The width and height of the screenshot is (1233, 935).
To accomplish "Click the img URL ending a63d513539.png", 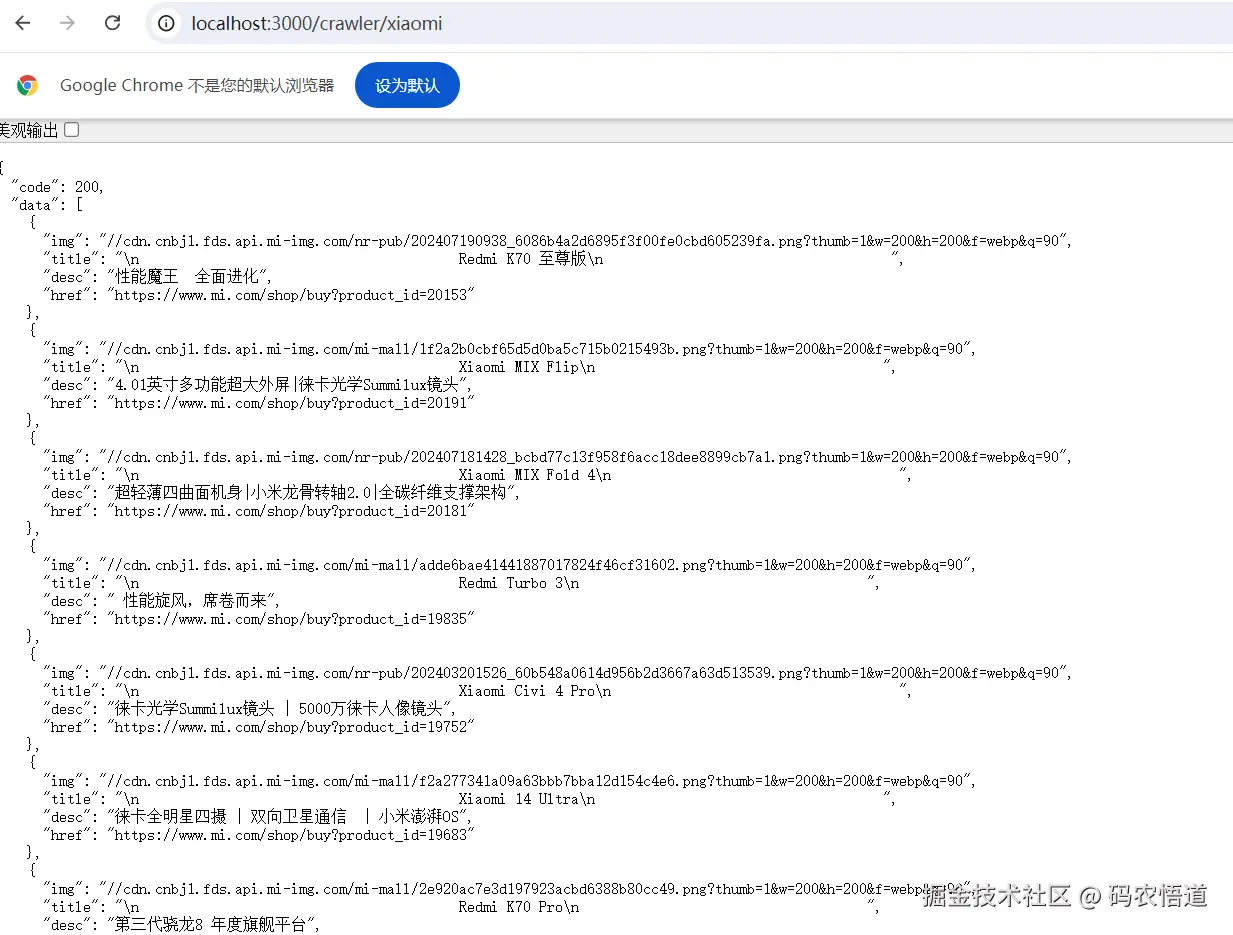I will 584,673.
